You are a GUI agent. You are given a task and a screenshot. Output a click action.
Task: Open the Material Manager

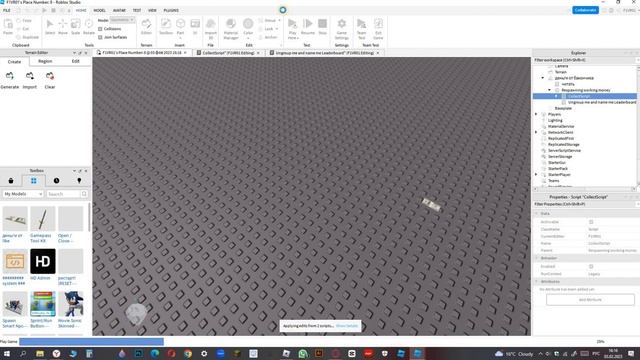231,29
